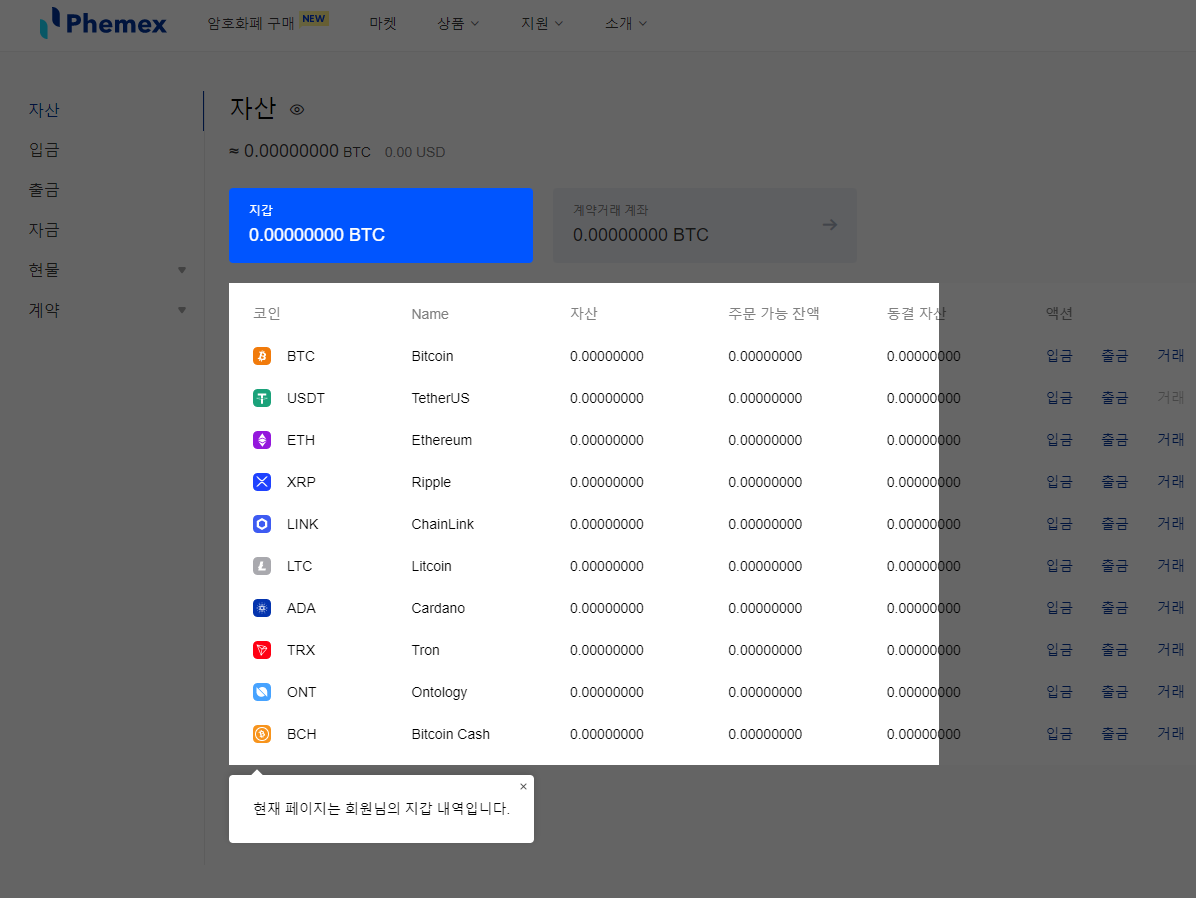
Task: Click the TetherUS name cell
Action: 441,398
